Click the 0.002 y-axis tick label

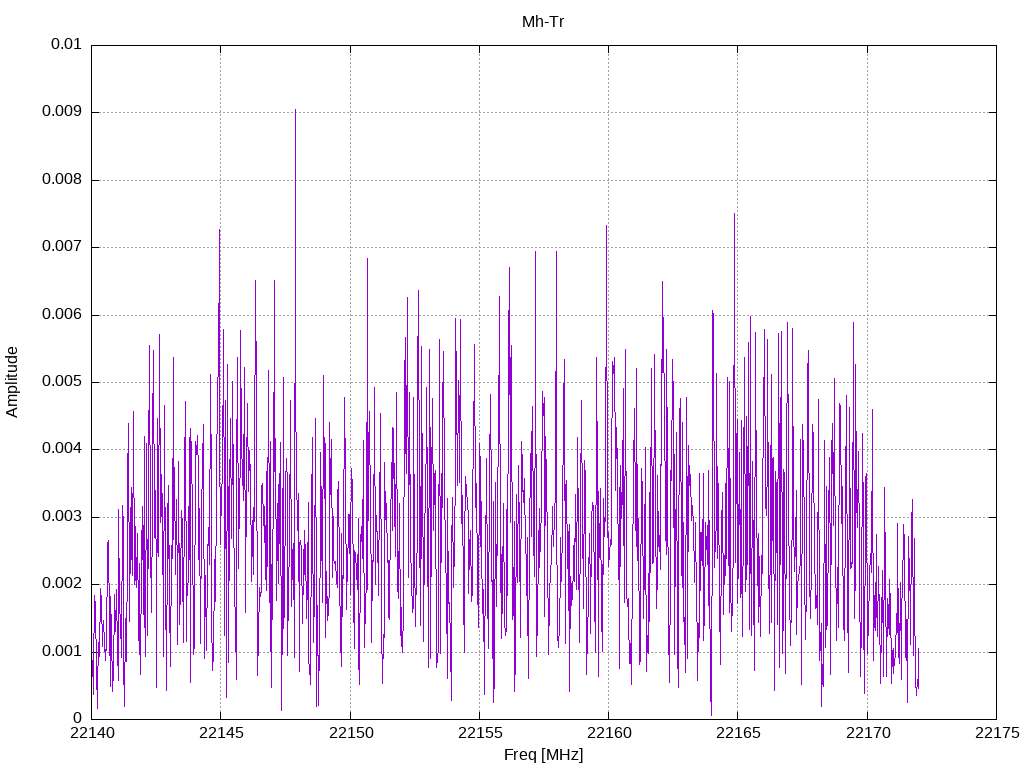point(62,584)
